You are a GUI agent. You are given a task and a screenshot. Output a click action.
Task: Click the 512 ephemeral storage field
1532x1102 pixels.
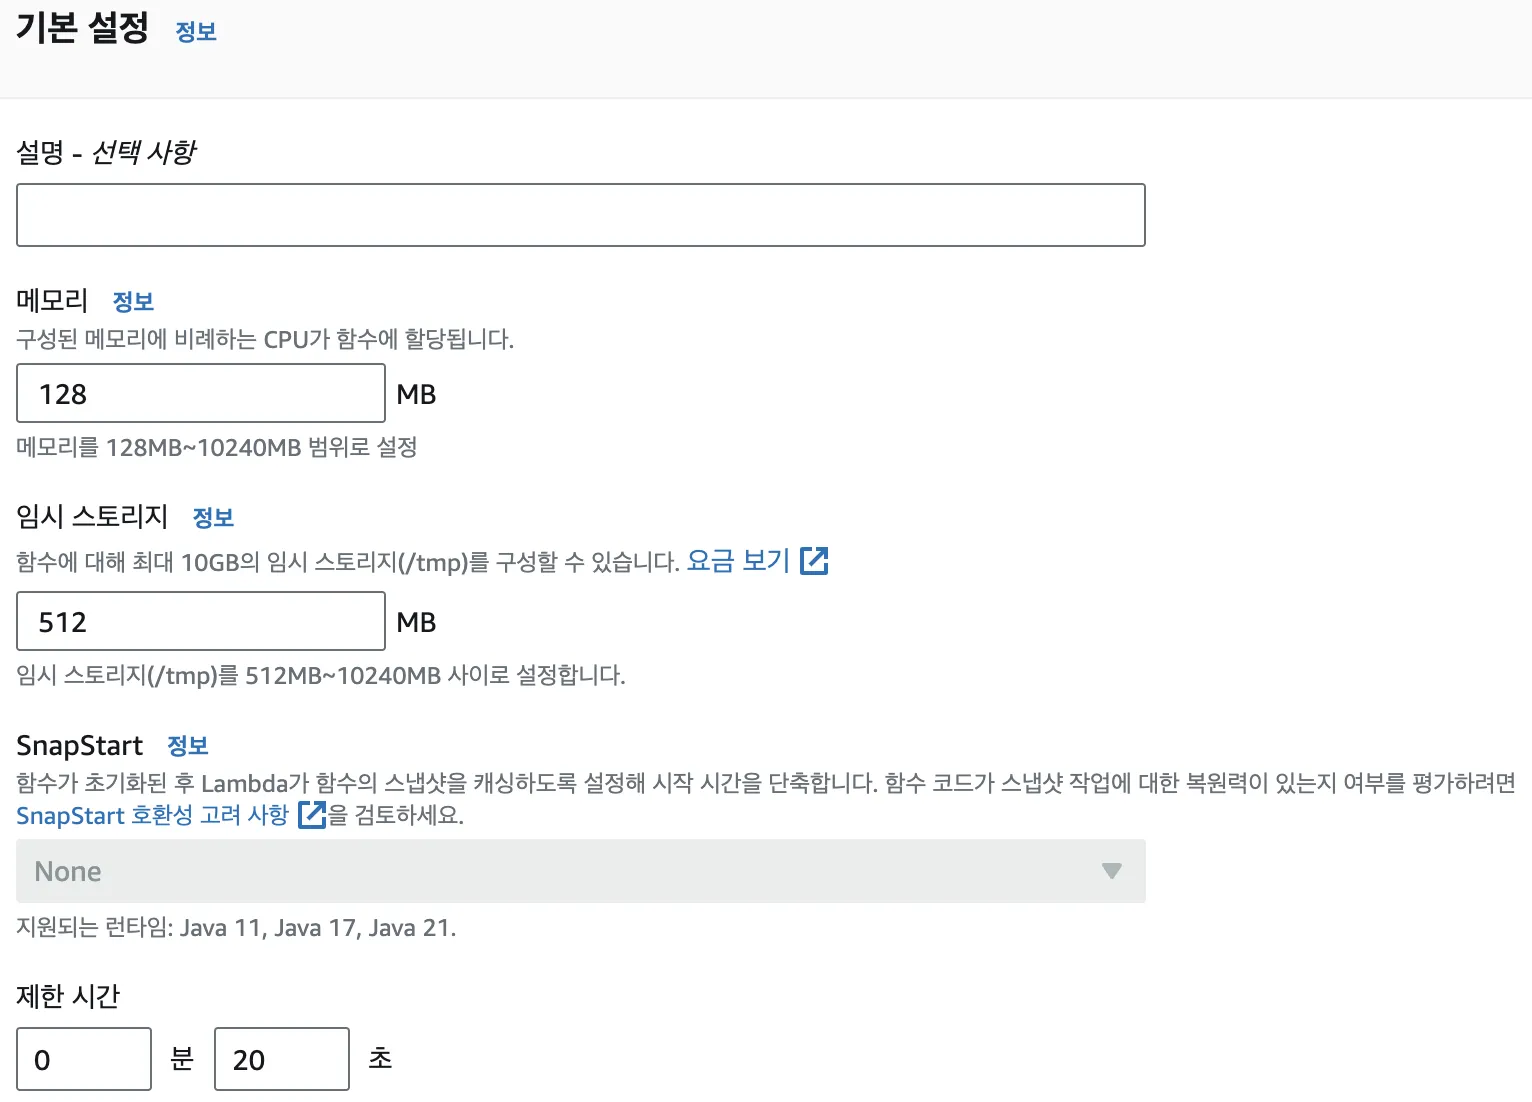click(200, 621)
